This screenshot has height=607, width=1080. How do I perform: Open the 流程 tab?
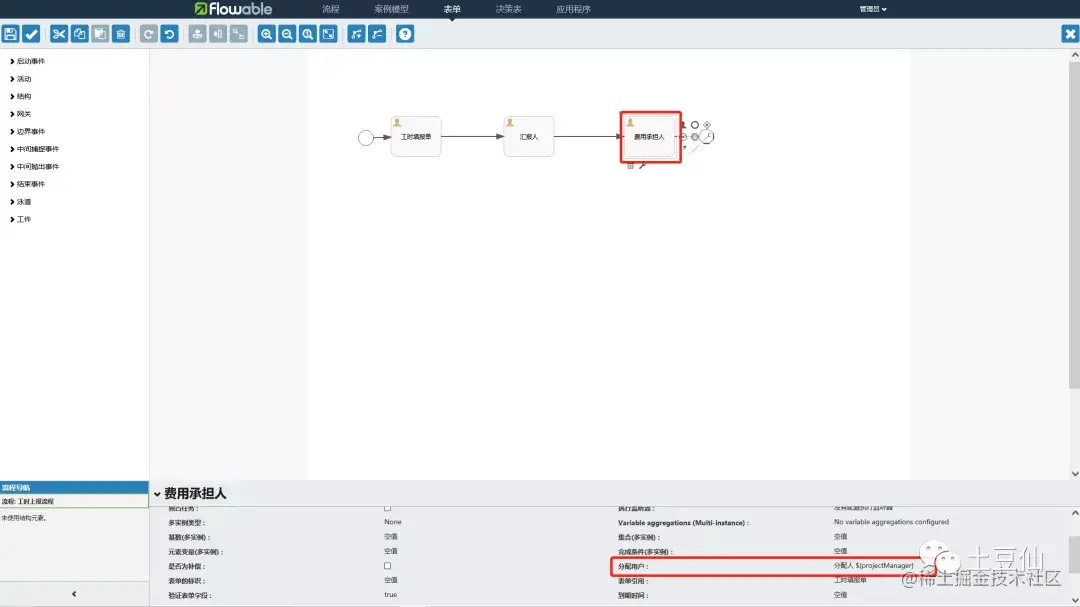(331, 9)
